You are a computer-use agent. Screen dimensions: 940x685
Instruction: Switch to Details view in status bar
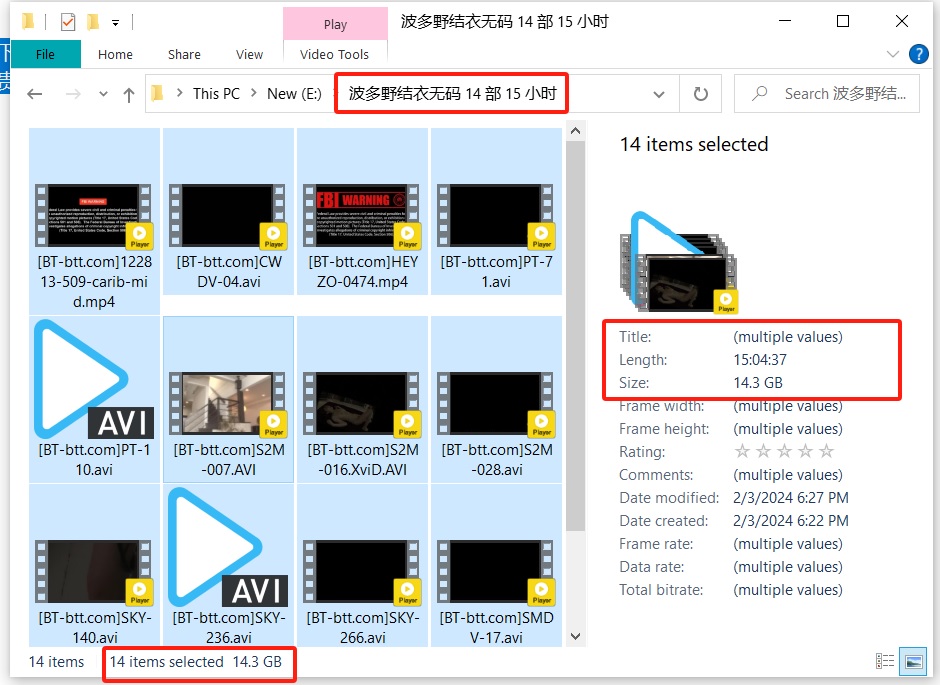click(x=885, y=661)
